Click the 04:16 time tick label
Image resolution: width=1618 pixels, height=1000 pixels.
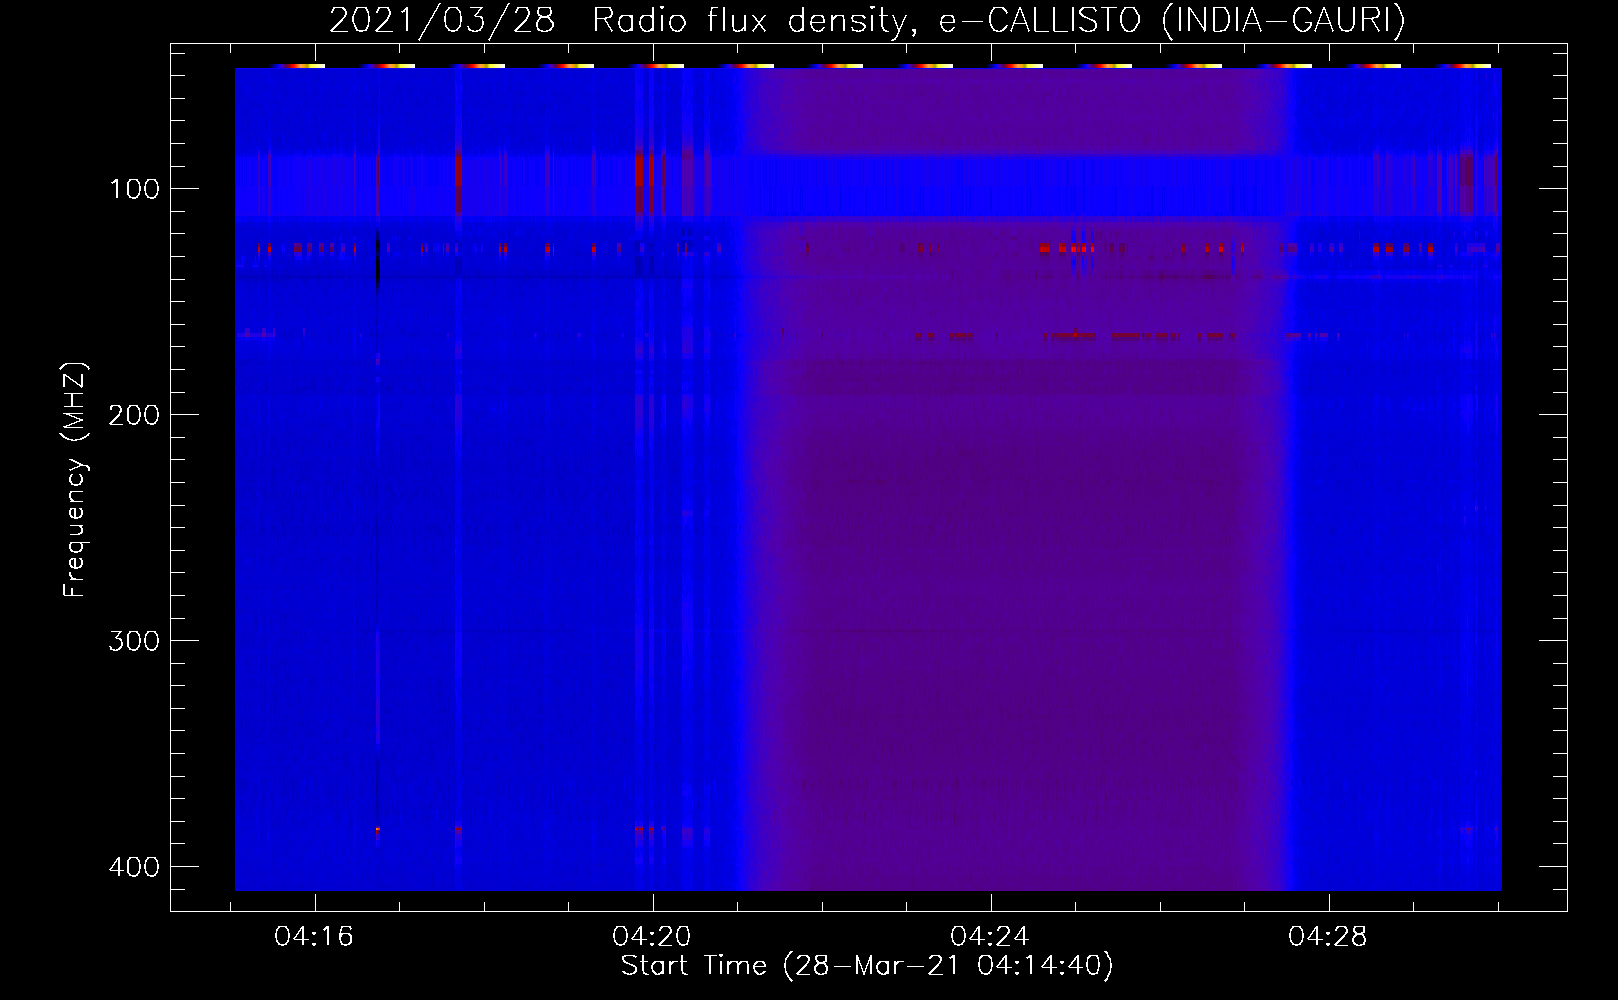tap(315, 937)
